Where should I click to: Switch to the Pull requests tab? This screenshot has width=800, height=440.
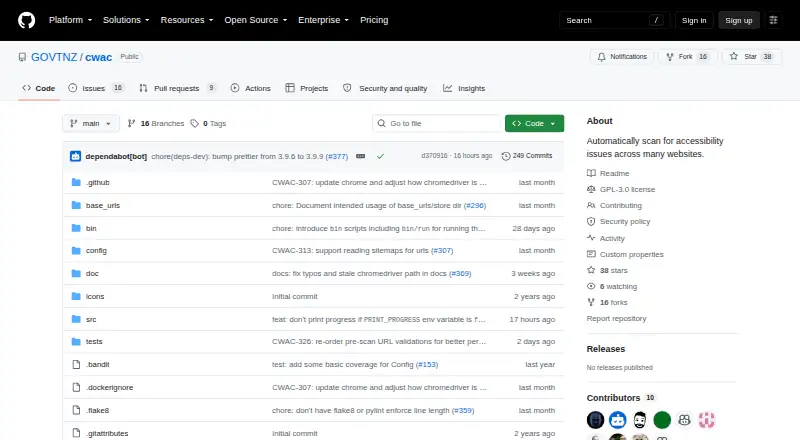click(178, 88)
